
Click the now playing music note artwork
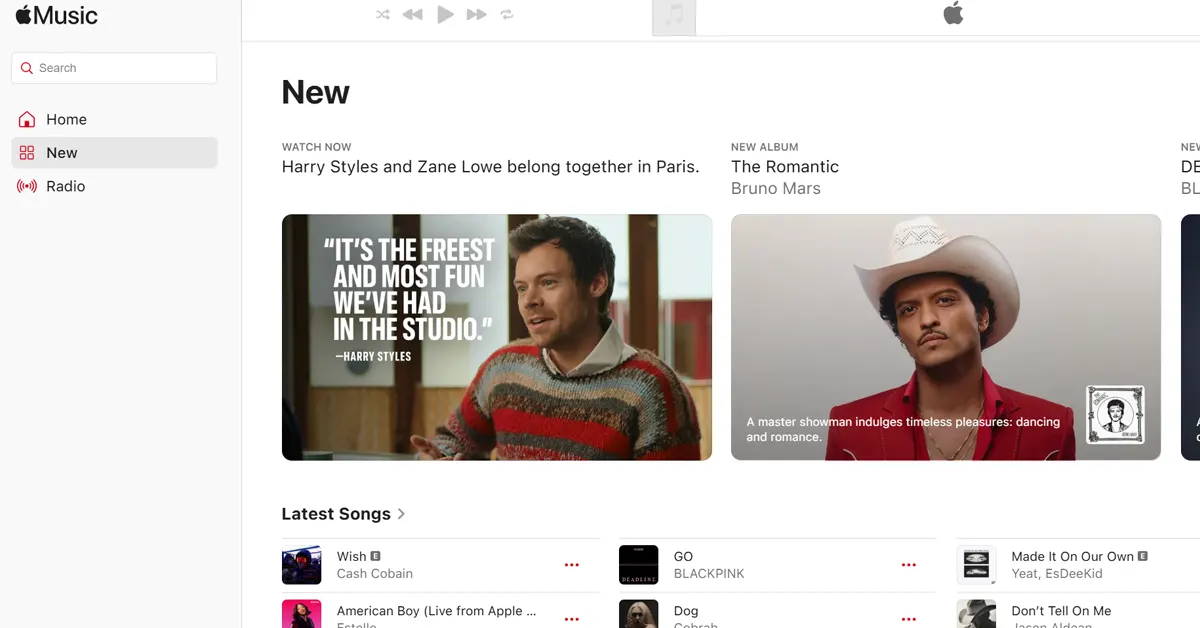674,17
